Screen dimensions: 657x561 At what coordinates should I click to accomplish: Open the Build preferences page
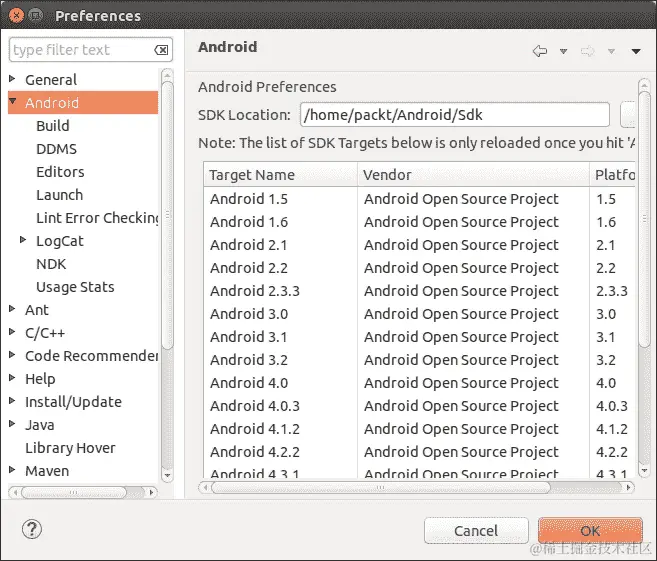(53, 126)
